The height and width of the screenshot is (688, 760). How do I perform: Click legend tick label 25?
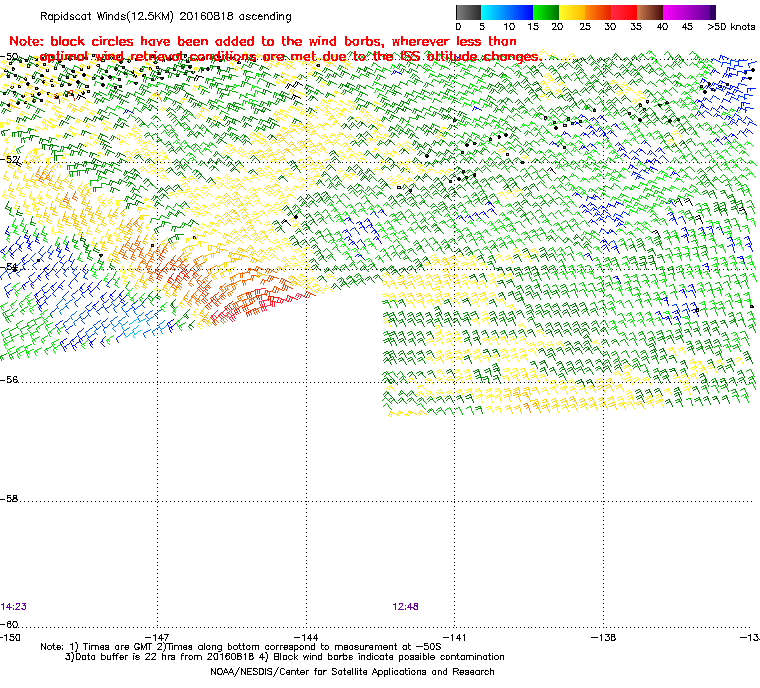tap(585, 27)
